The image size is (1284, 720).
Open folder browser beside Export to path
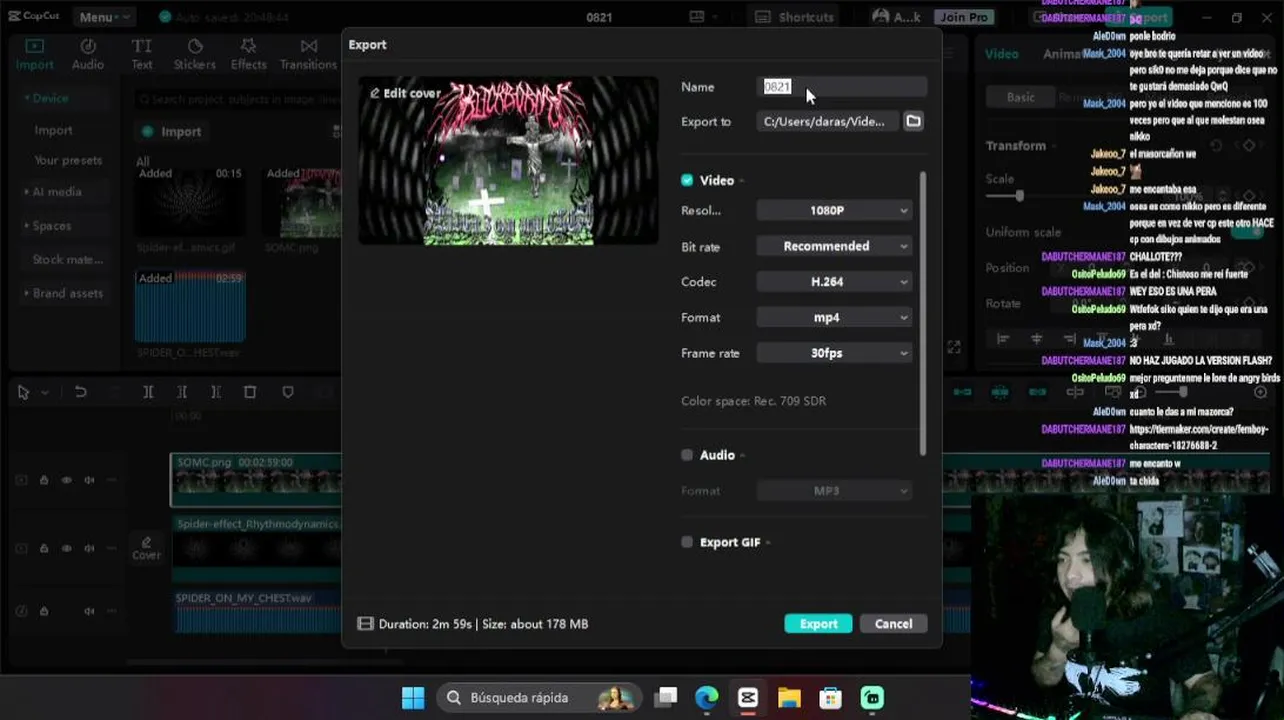[x=913, y=121]
